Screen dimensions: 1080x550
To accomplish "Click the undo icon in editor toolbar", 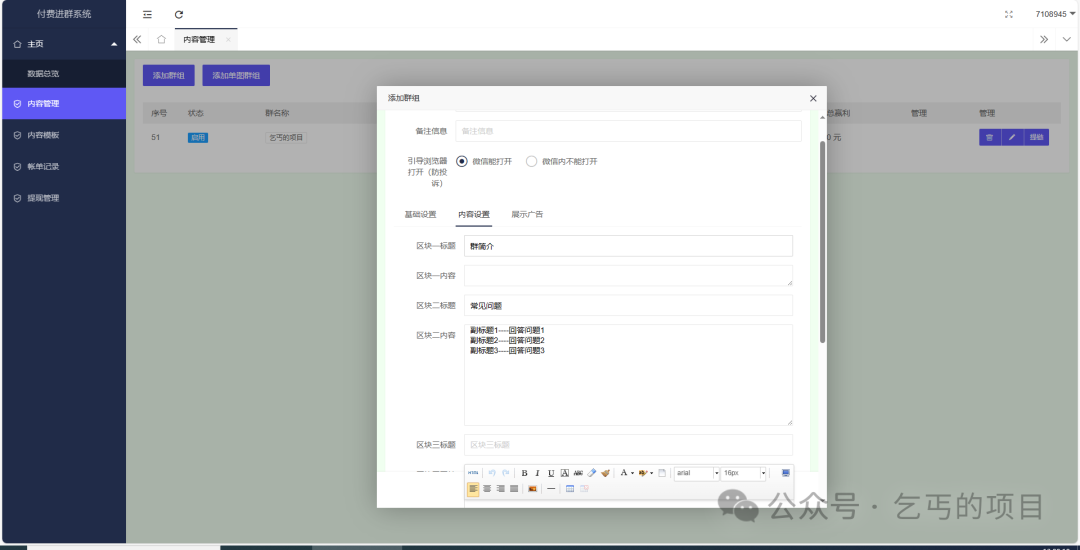I will [492, 473].
